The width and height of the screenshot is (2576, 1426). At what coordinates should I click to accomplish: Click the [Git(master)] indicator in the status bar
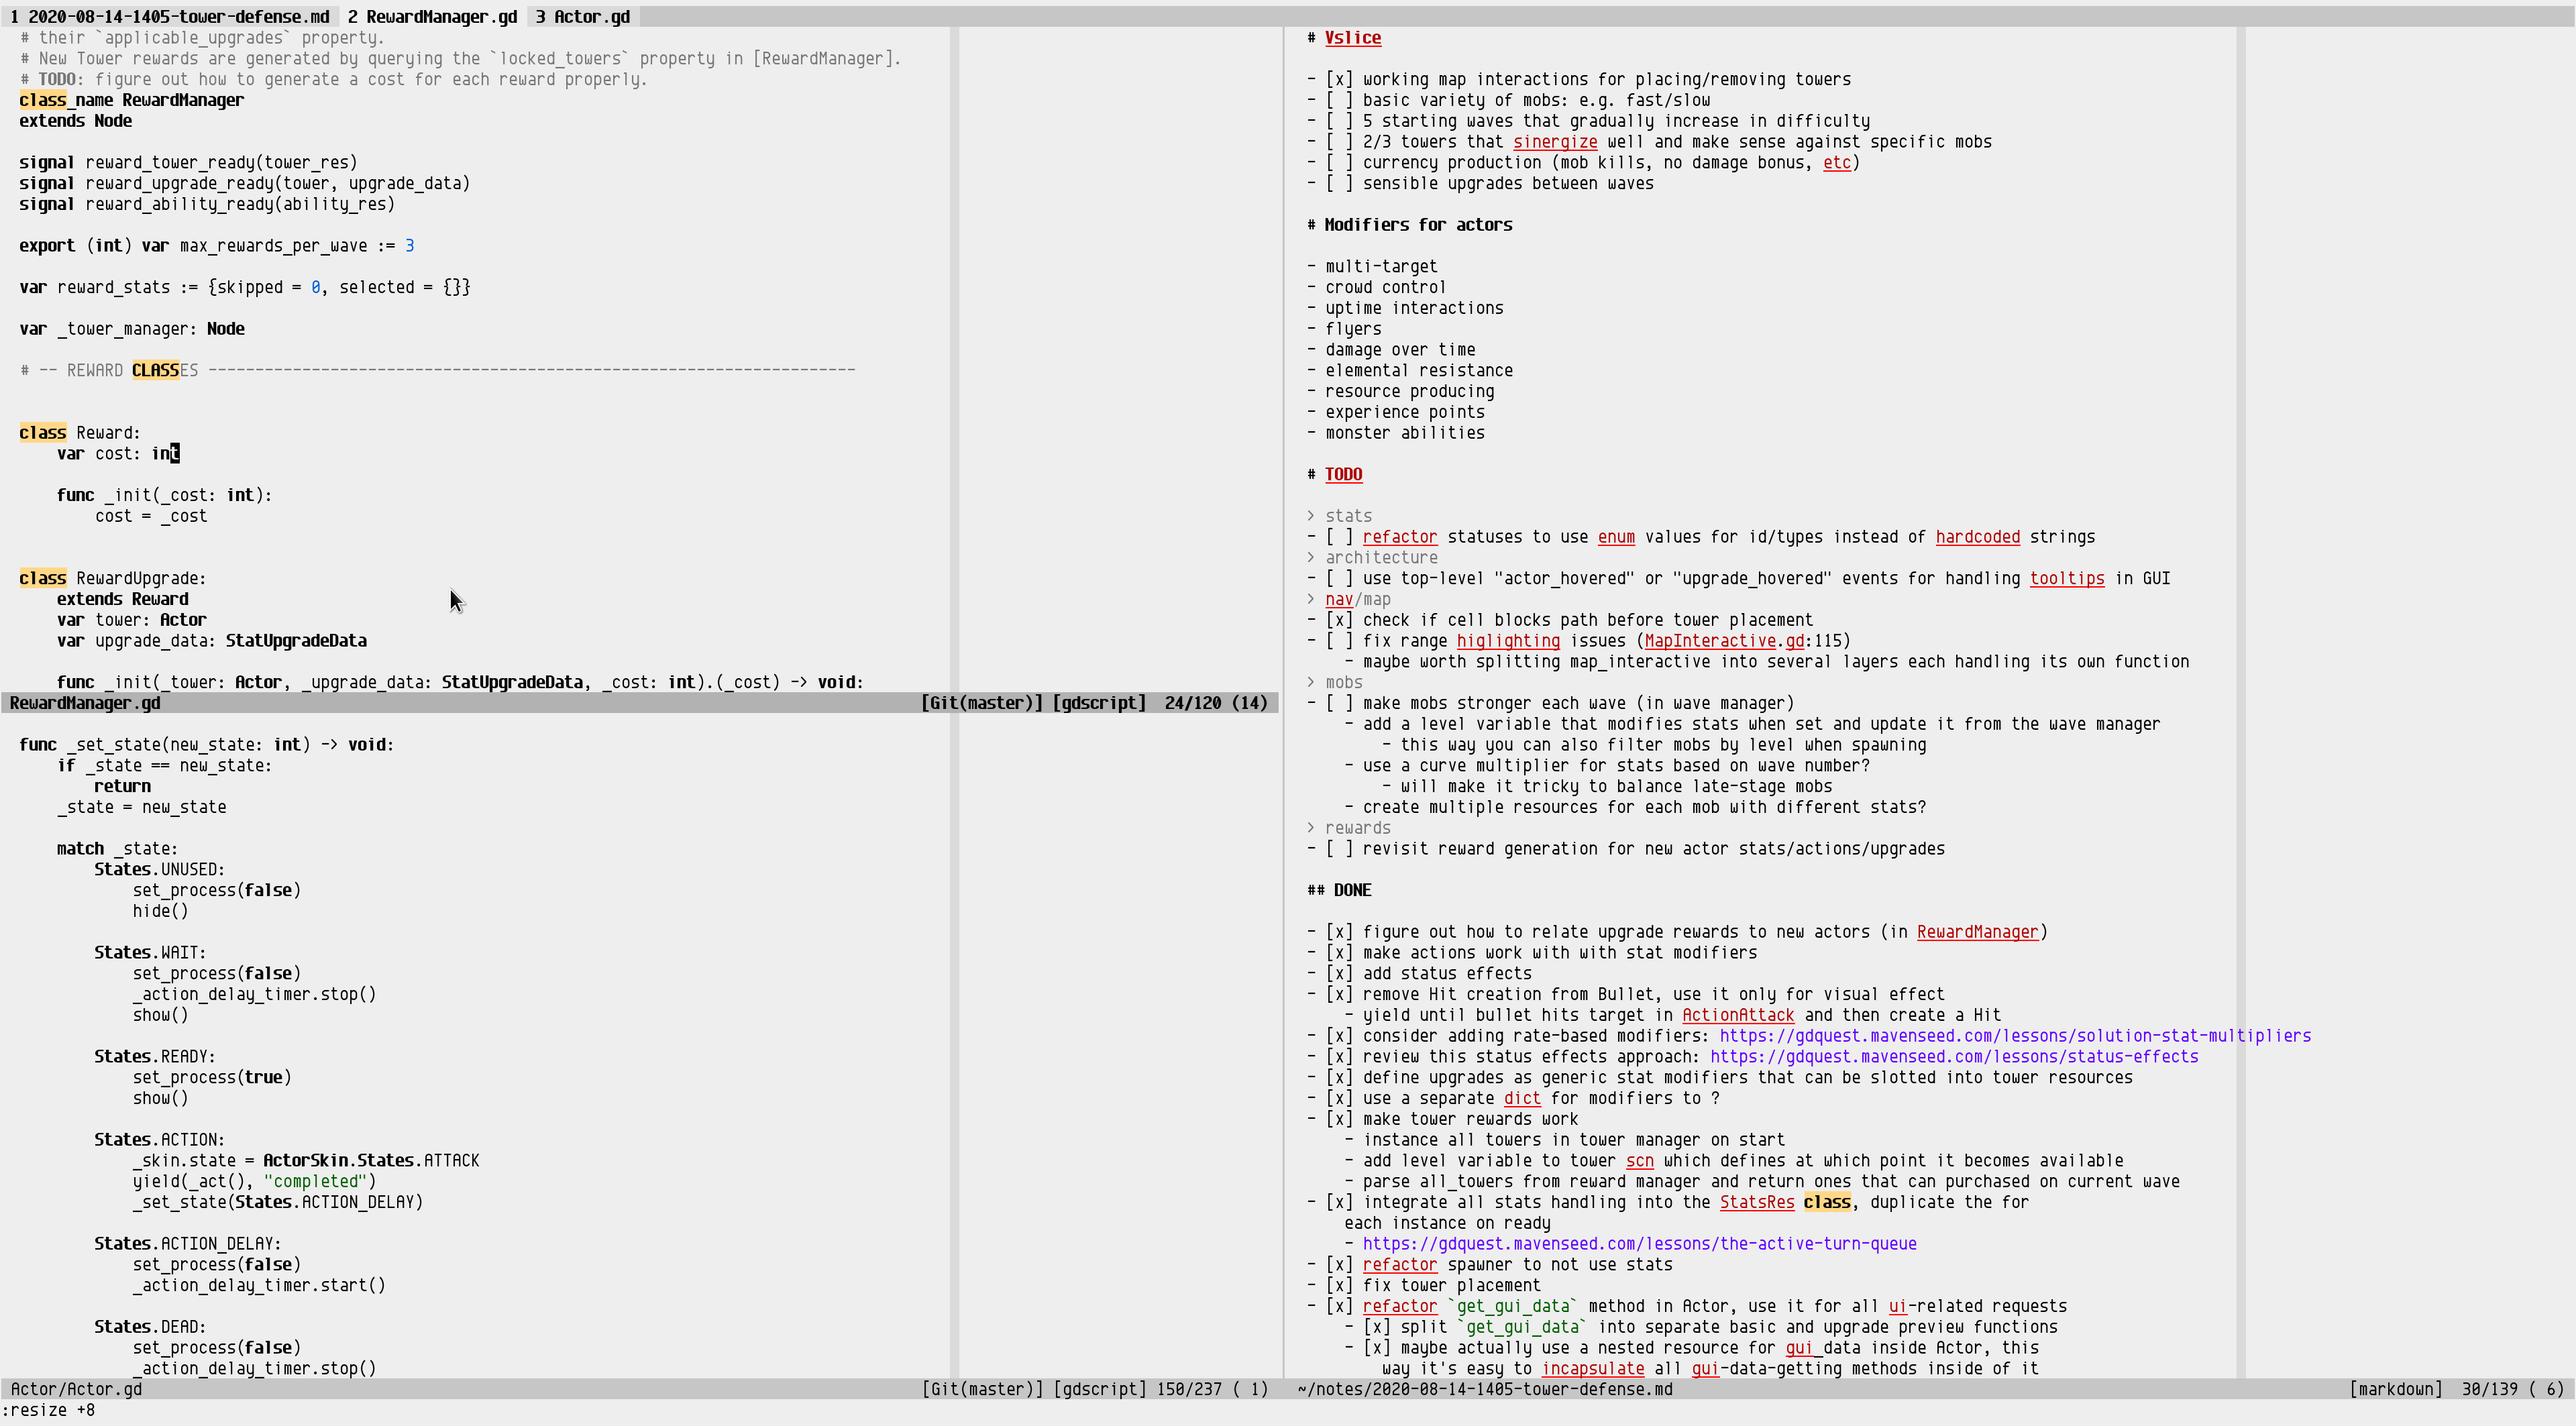(x=982, y=702)
